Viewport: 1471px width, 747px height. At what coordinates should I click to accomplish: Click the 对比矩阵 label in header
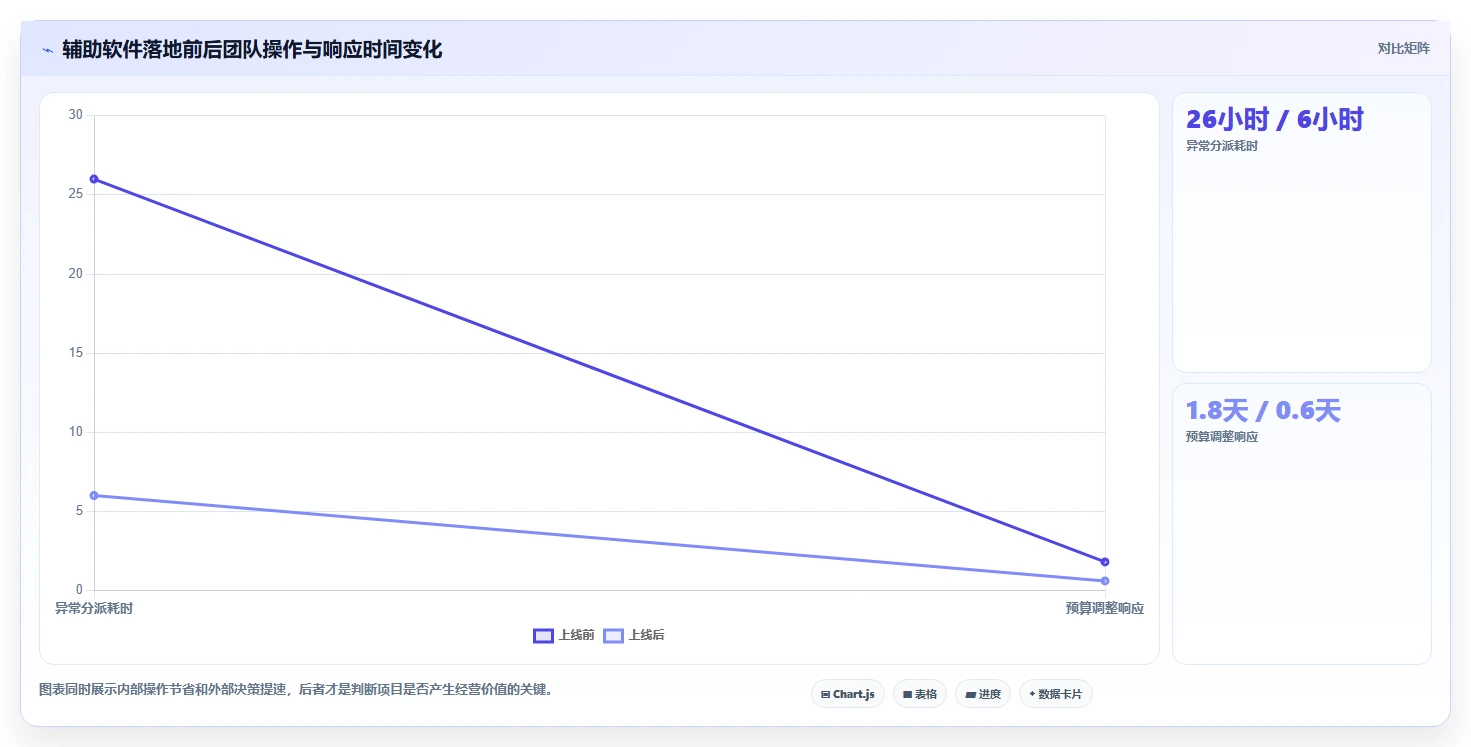(x=1404, y=48)
